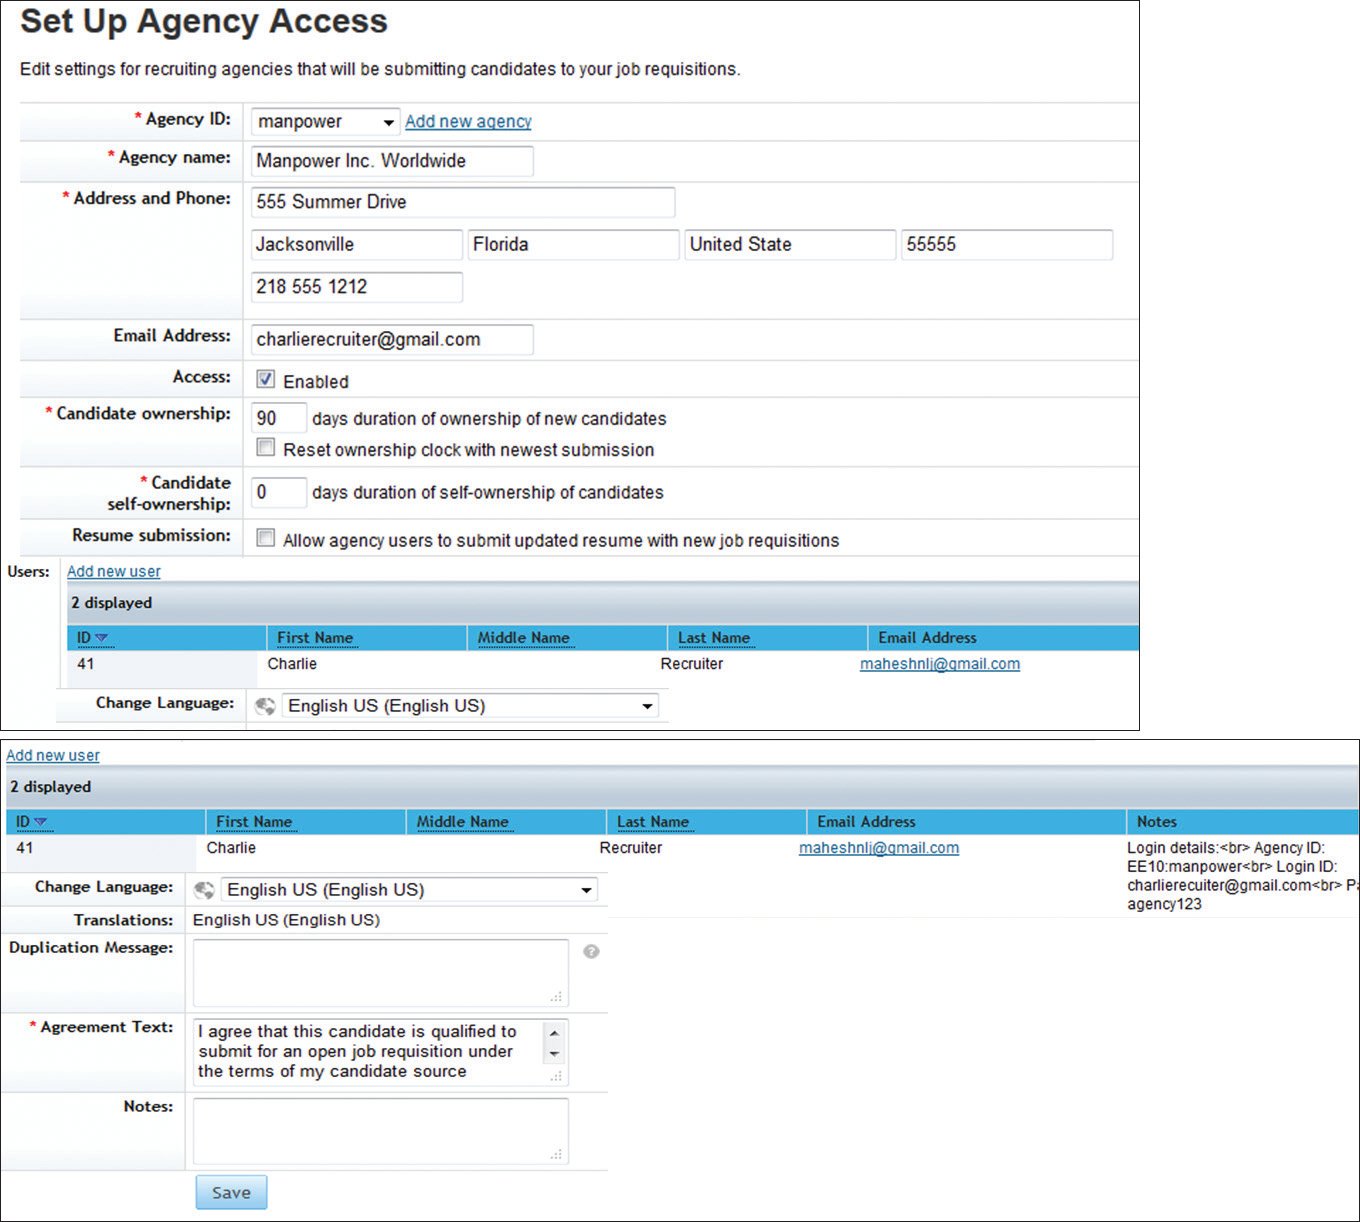Viewport: 1360px width, 1222px height.
Task: Click the charlierecruiter@gmail.com email field
Action: [392, 339]
